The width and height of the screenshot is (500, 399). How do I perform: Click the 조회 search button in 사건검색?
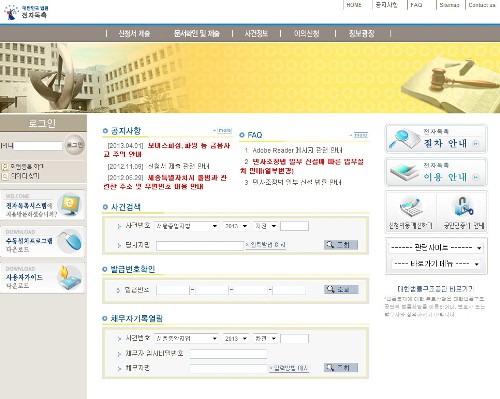[x=341, y=245]
